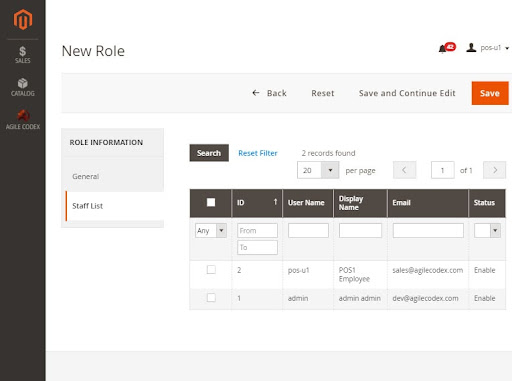Go to next page arrow
The height and width of the screenshot is (381, 512).
tap(495, 170)
